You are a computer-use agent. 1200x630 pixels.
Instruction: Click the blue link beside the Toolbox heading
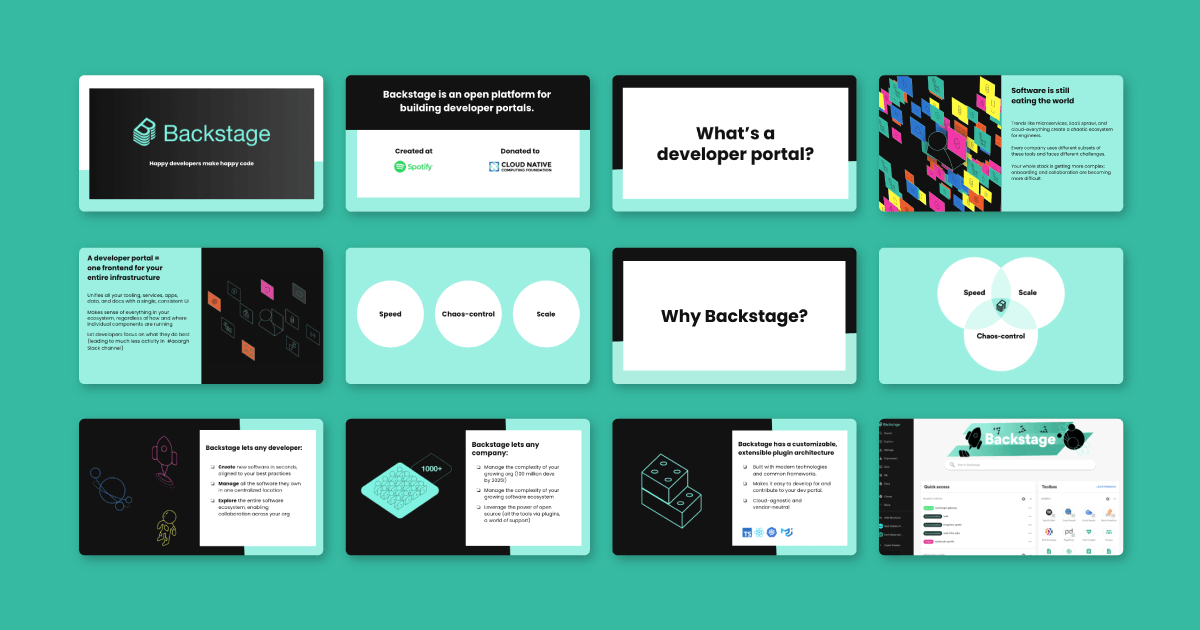pyautogui.click(x=1106, y=487)
